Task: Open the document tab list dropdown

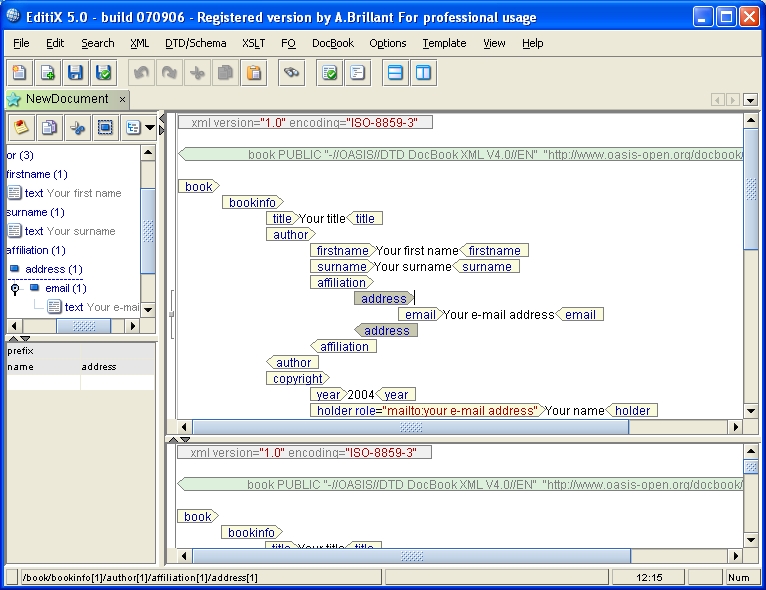Action: click(750, 100)
